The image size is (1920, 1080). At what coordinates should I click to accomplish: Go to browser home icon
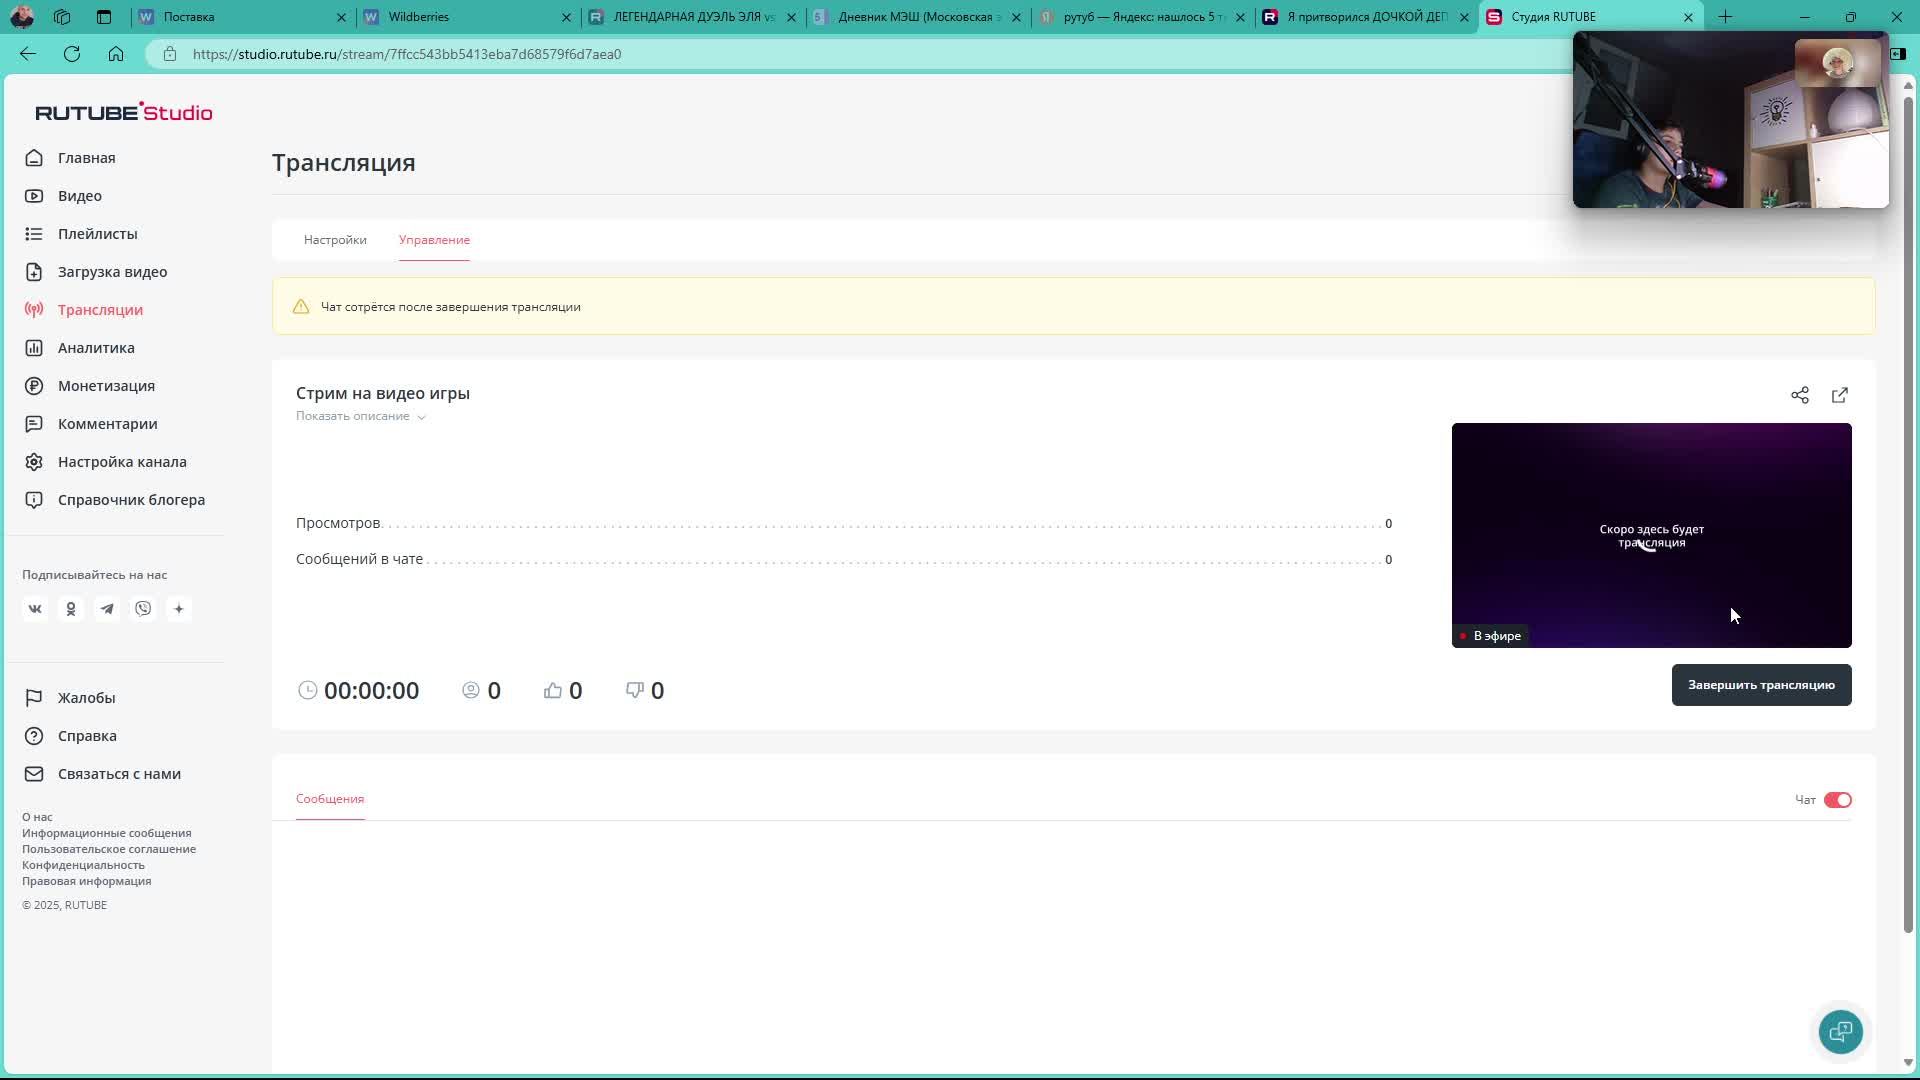[x=116, y=54]
